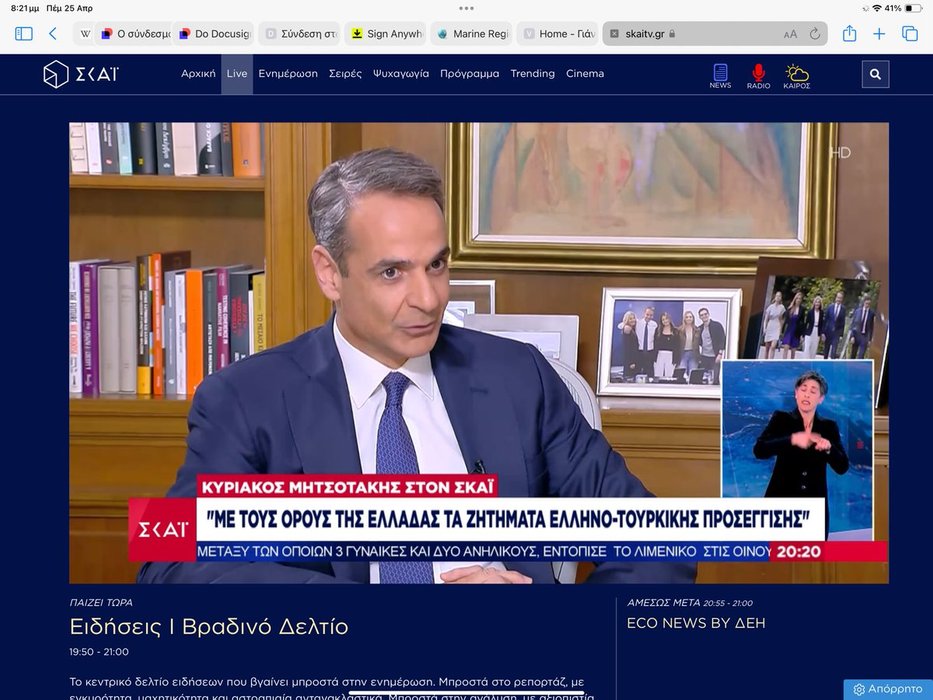Go to Αρχική page
933x700 pixels.
pyautogui.click(x=198, y=74)
